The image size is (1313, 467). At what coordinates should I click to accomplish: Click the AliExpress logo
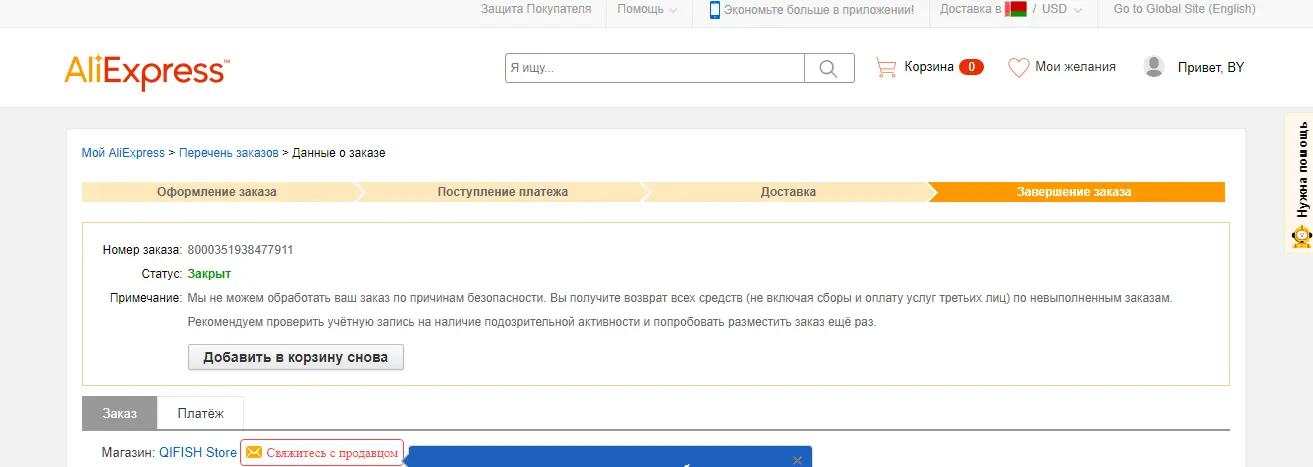coord(147,72)
